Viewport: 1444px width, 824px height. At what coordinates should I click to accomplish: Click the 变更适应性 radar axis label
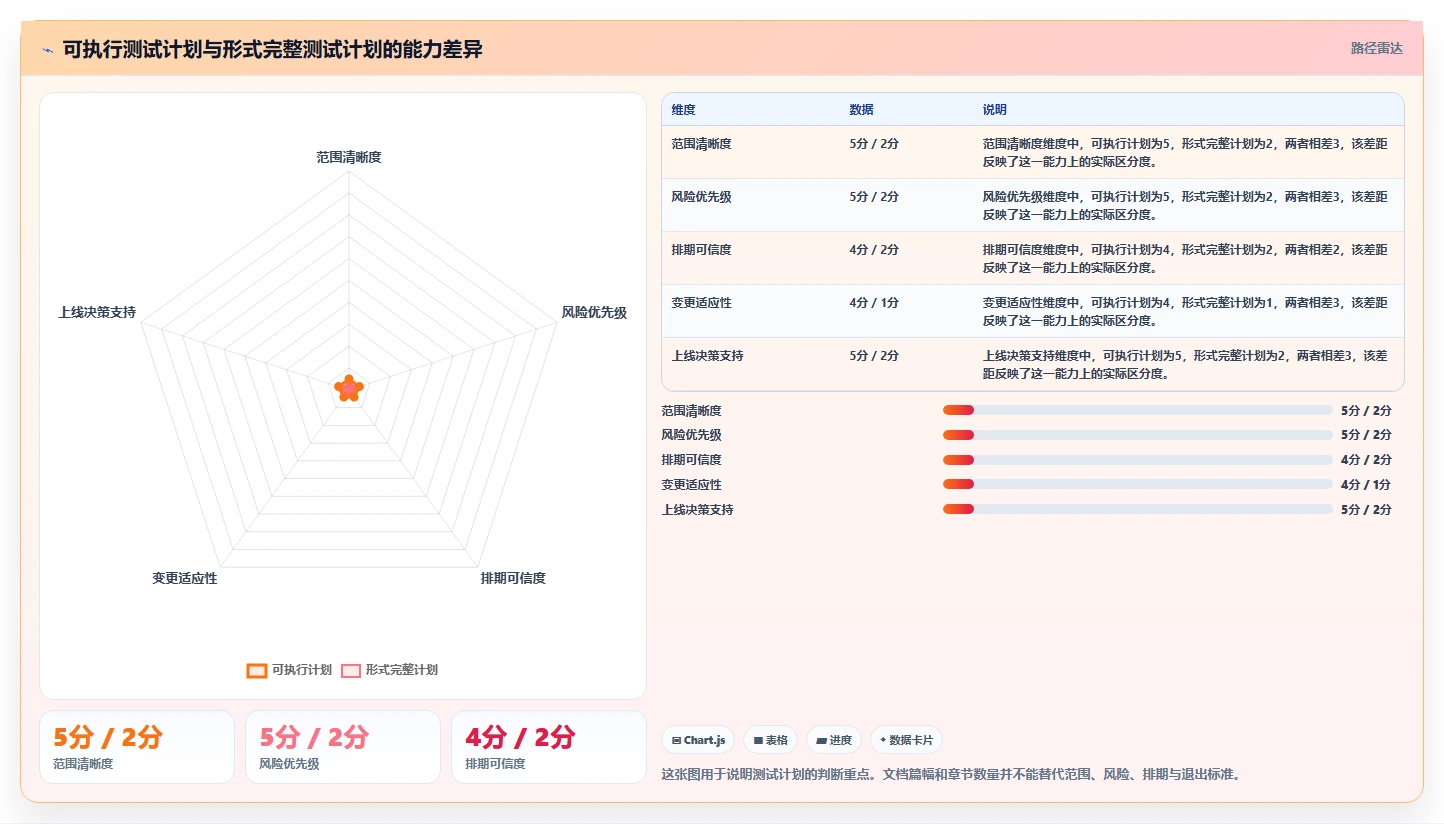coord(185,579)
